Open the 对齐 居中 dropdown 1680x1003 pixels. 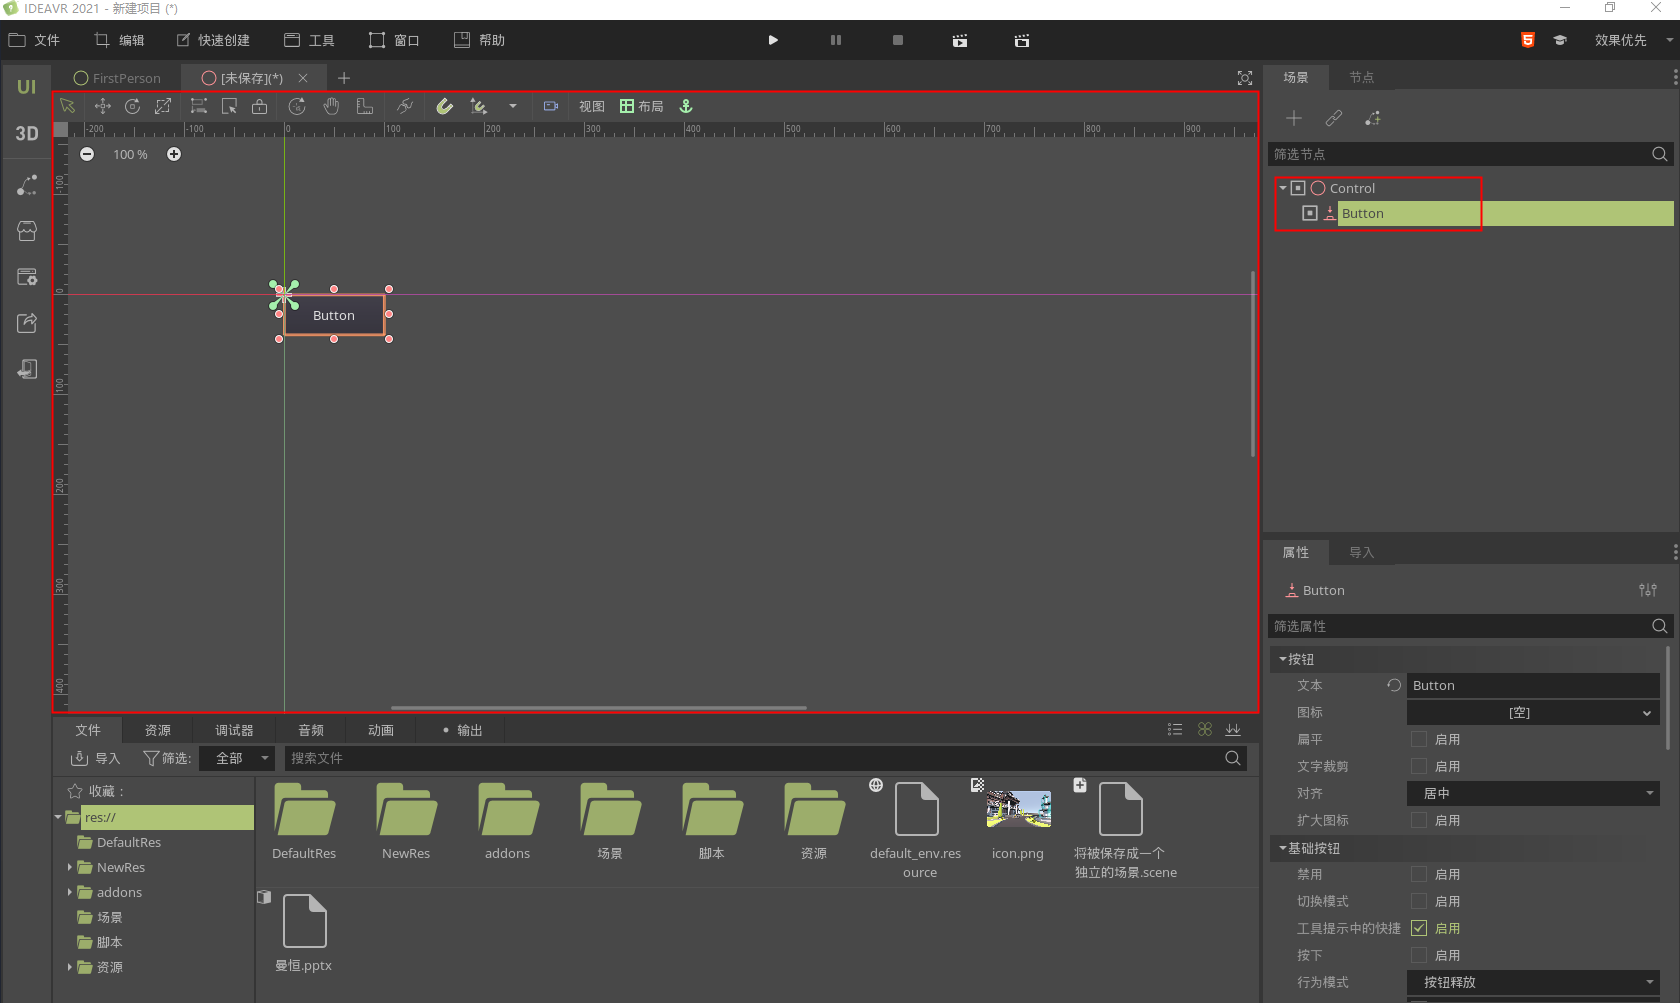(x=1533, y=793)
